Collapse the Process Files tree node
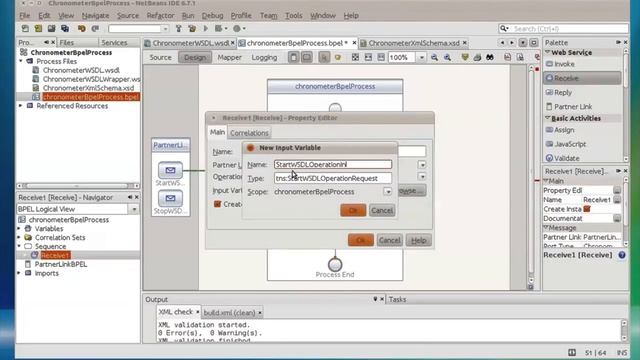Image resolution: width=640 pixels, height=360 pixels. (x=21, y=61)
